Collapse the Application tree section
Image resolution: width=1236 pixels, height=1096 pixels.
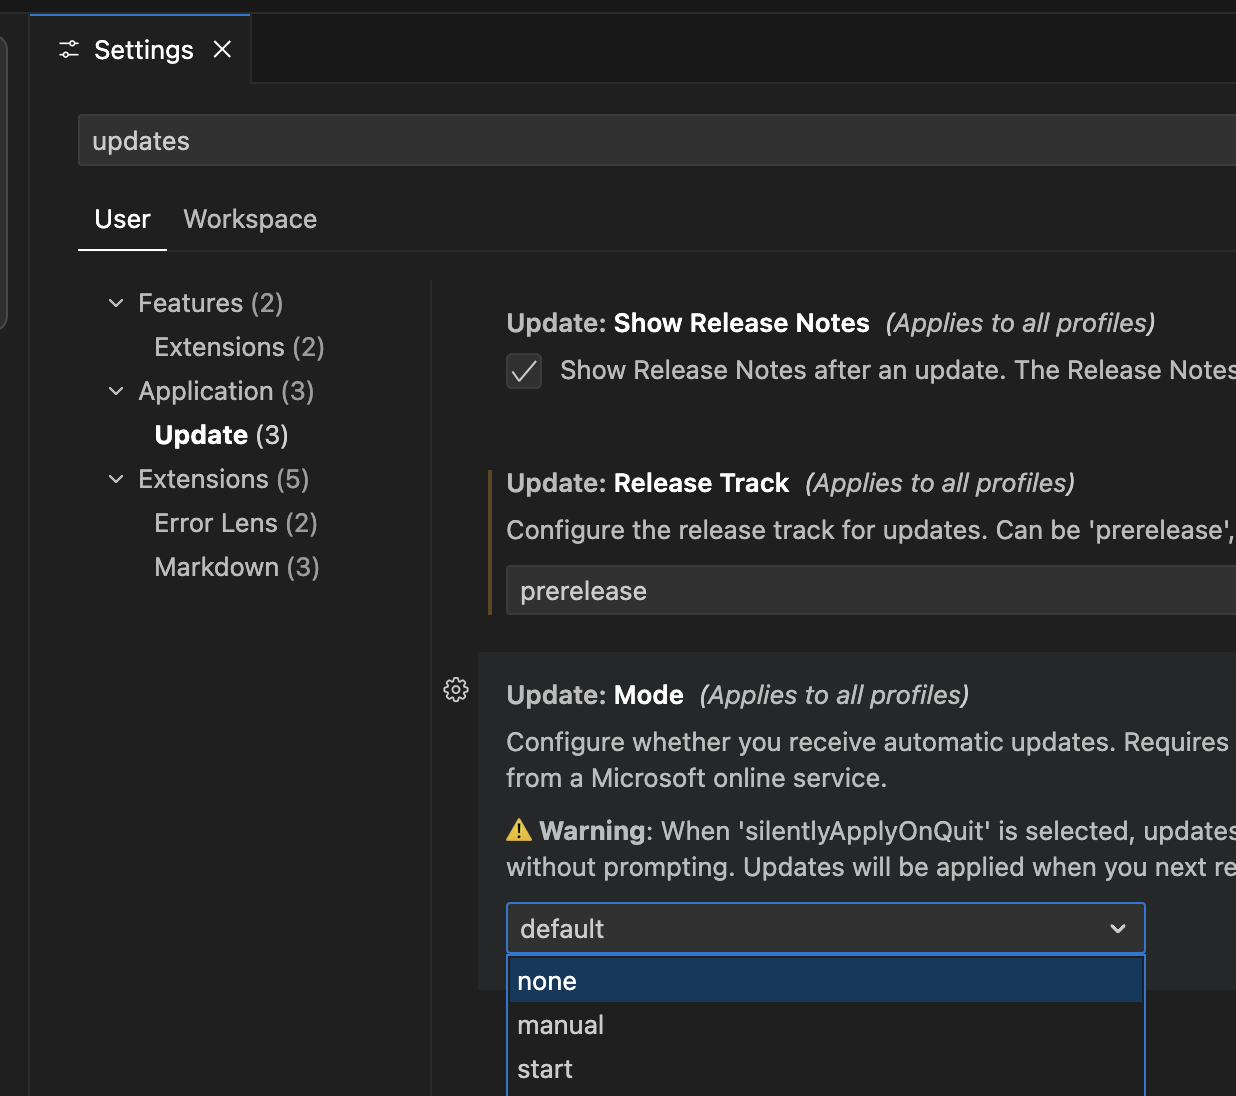click(x=116, y=391)
